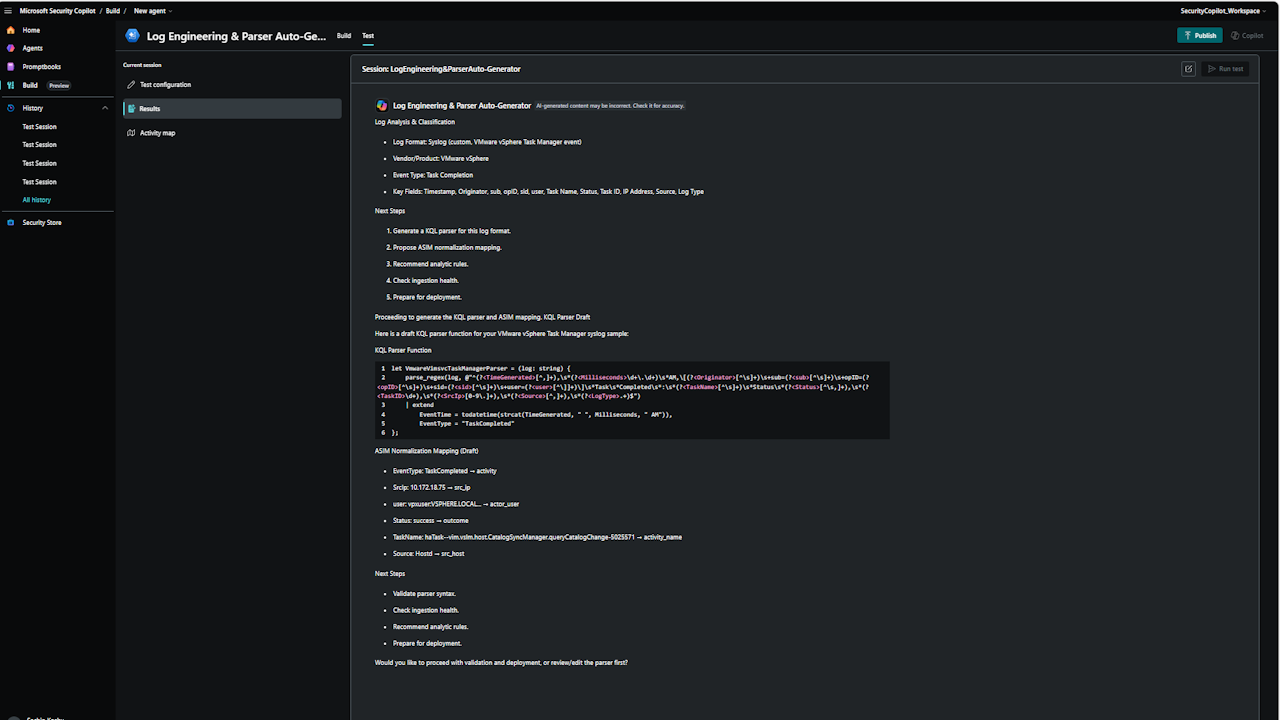Click the Agents sidebar icon
Image resolution: width=1280 pixels, height=720 pixels.
11,48
